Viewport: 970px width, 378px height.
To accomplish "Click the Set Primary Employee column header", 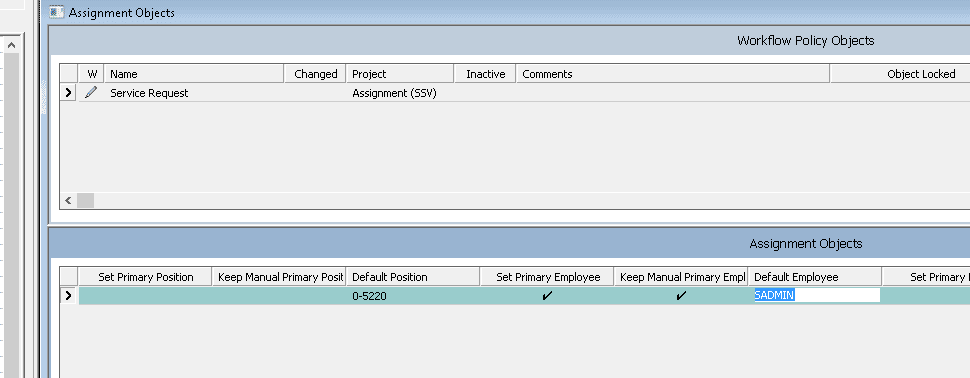I will [x=547, y=277].
